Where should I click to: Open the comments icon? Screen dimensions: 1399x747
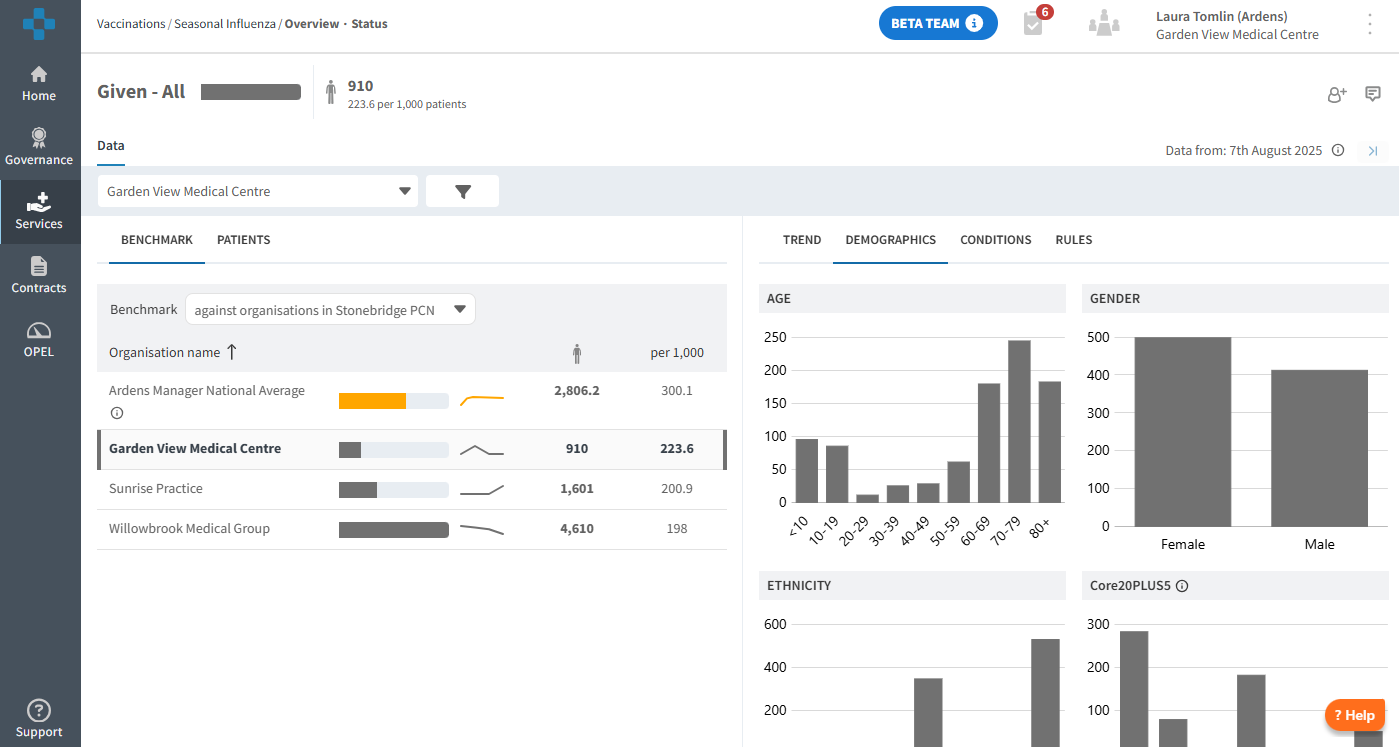(x=1373, y=94)
